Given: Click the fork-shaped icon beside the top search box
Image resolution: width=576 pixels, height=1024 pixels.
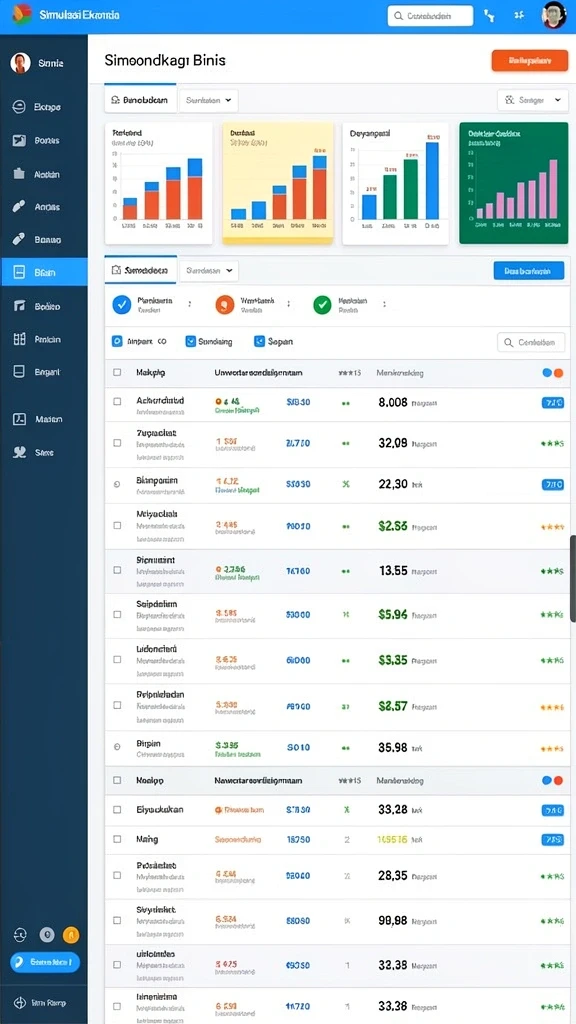Looking at the screenshot, I should pyautogui.click(x=489, y=15).
